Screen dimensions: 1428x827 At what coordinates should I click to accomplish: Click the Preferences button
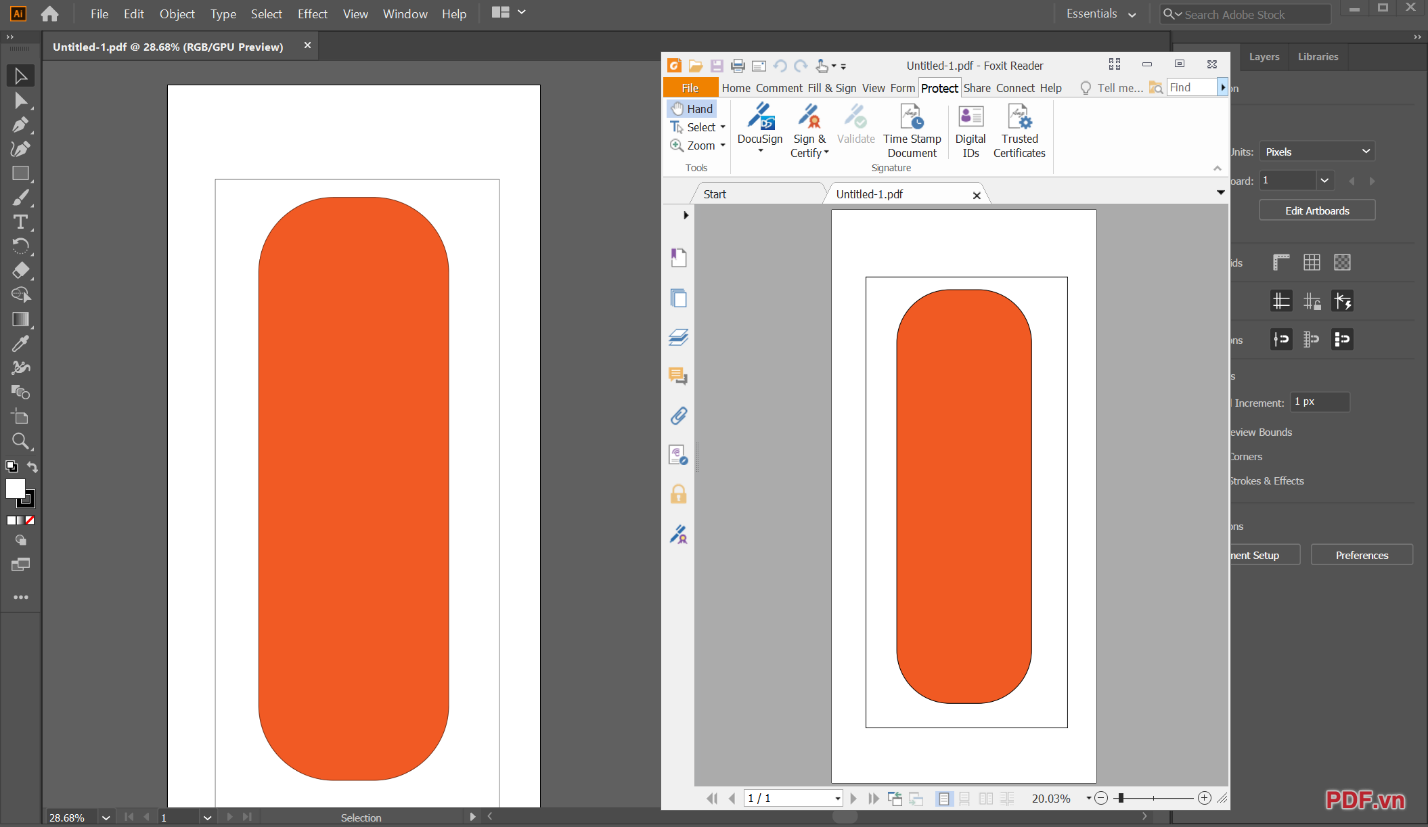(x=1361, y=555)
